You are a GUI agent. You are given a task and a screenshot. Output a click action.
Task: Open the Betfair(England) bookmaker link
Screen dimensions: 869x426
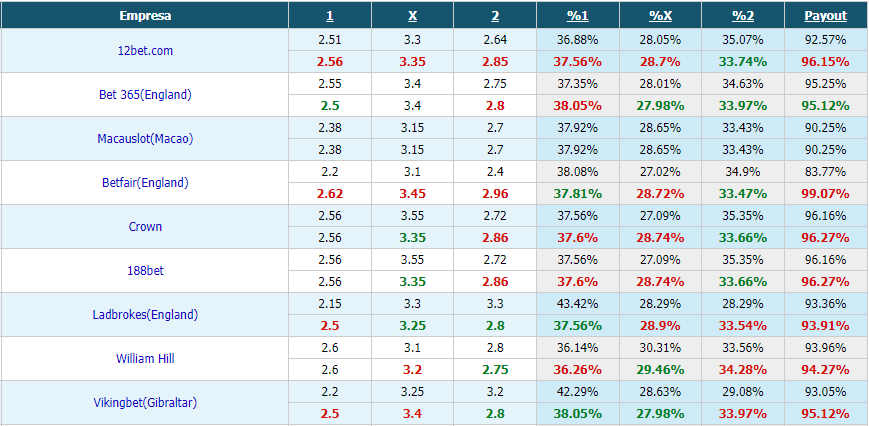(145, 182)
